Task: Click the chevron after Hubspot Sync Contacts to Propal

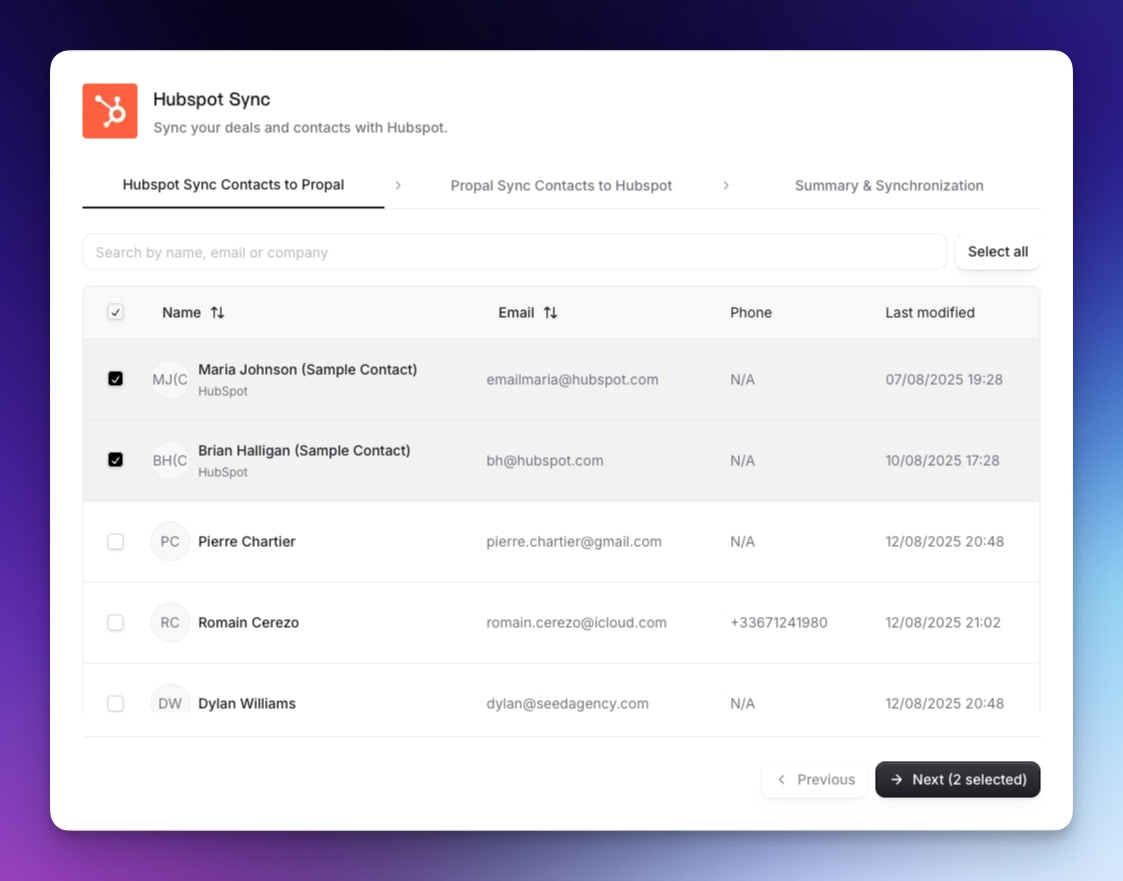Action: [x=398, y=185]
